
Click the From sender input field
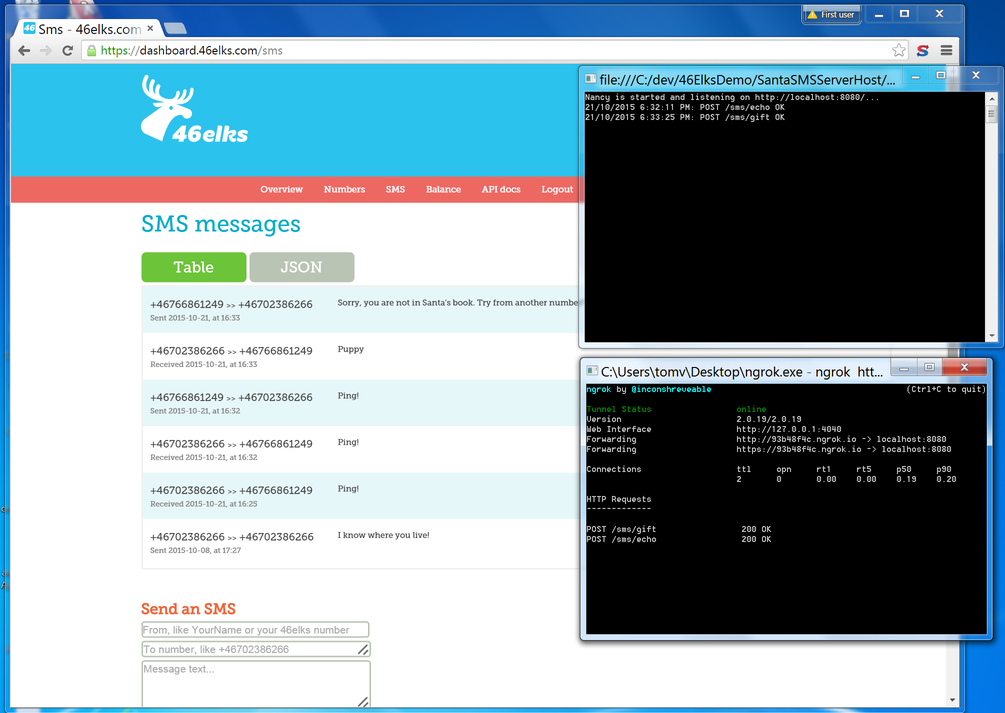coord(255,630)
